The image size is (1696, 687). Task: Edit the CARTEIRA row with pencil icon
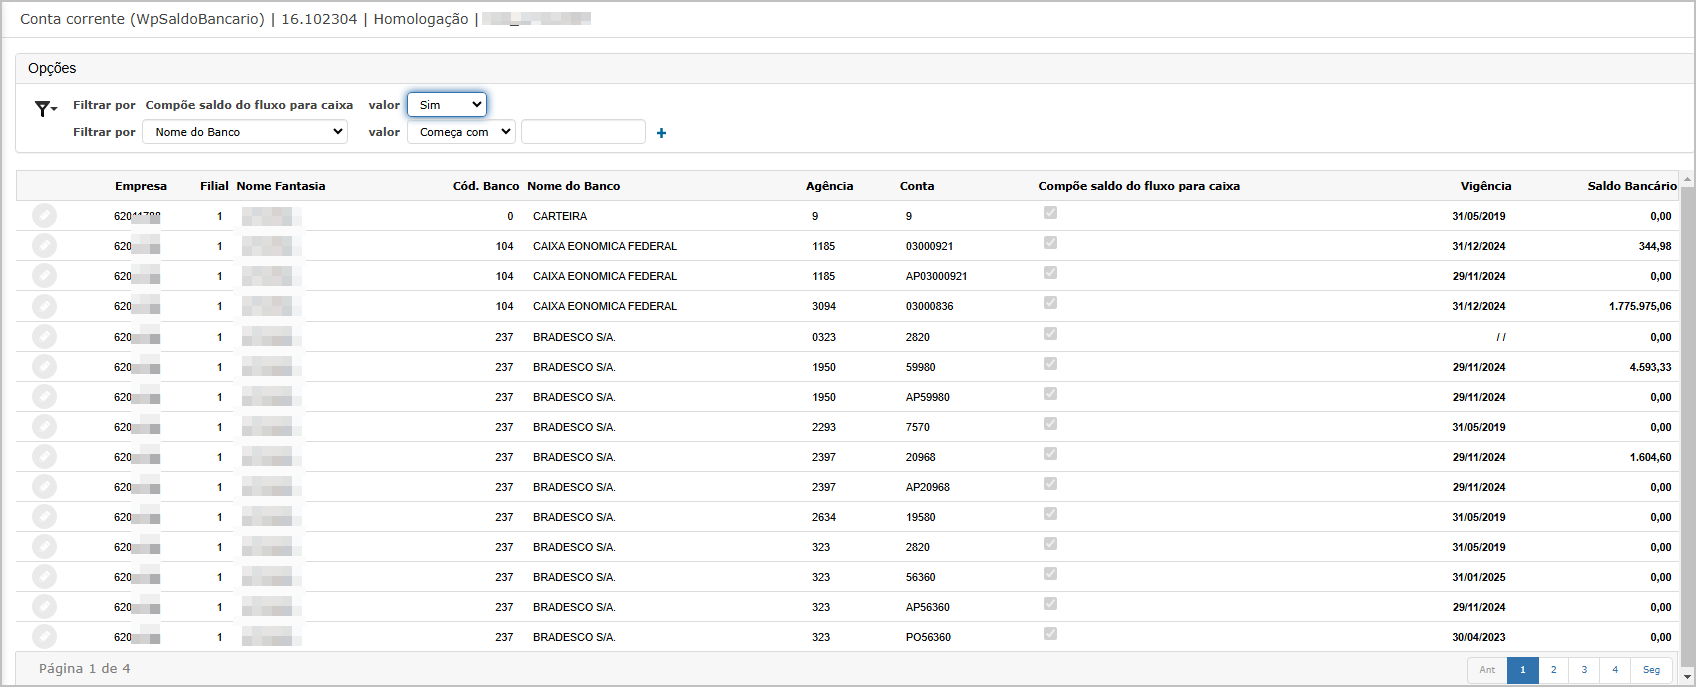tap(44, 216)
